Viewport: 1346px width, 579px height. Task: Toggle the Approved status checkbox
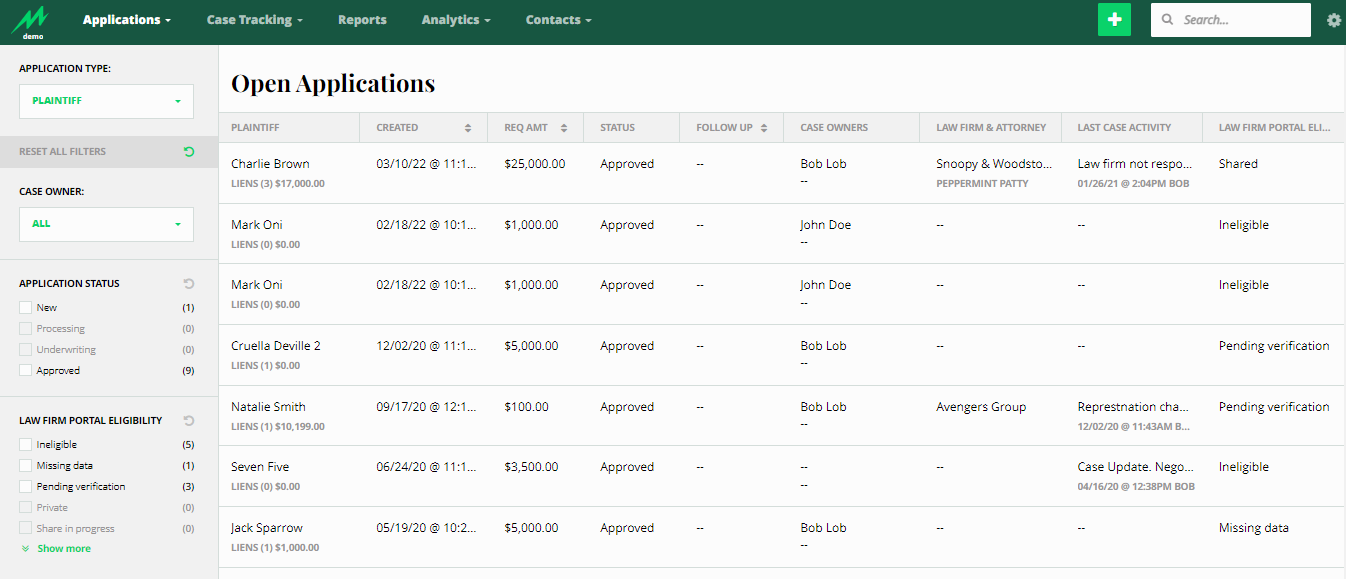(x=26, y=371)
